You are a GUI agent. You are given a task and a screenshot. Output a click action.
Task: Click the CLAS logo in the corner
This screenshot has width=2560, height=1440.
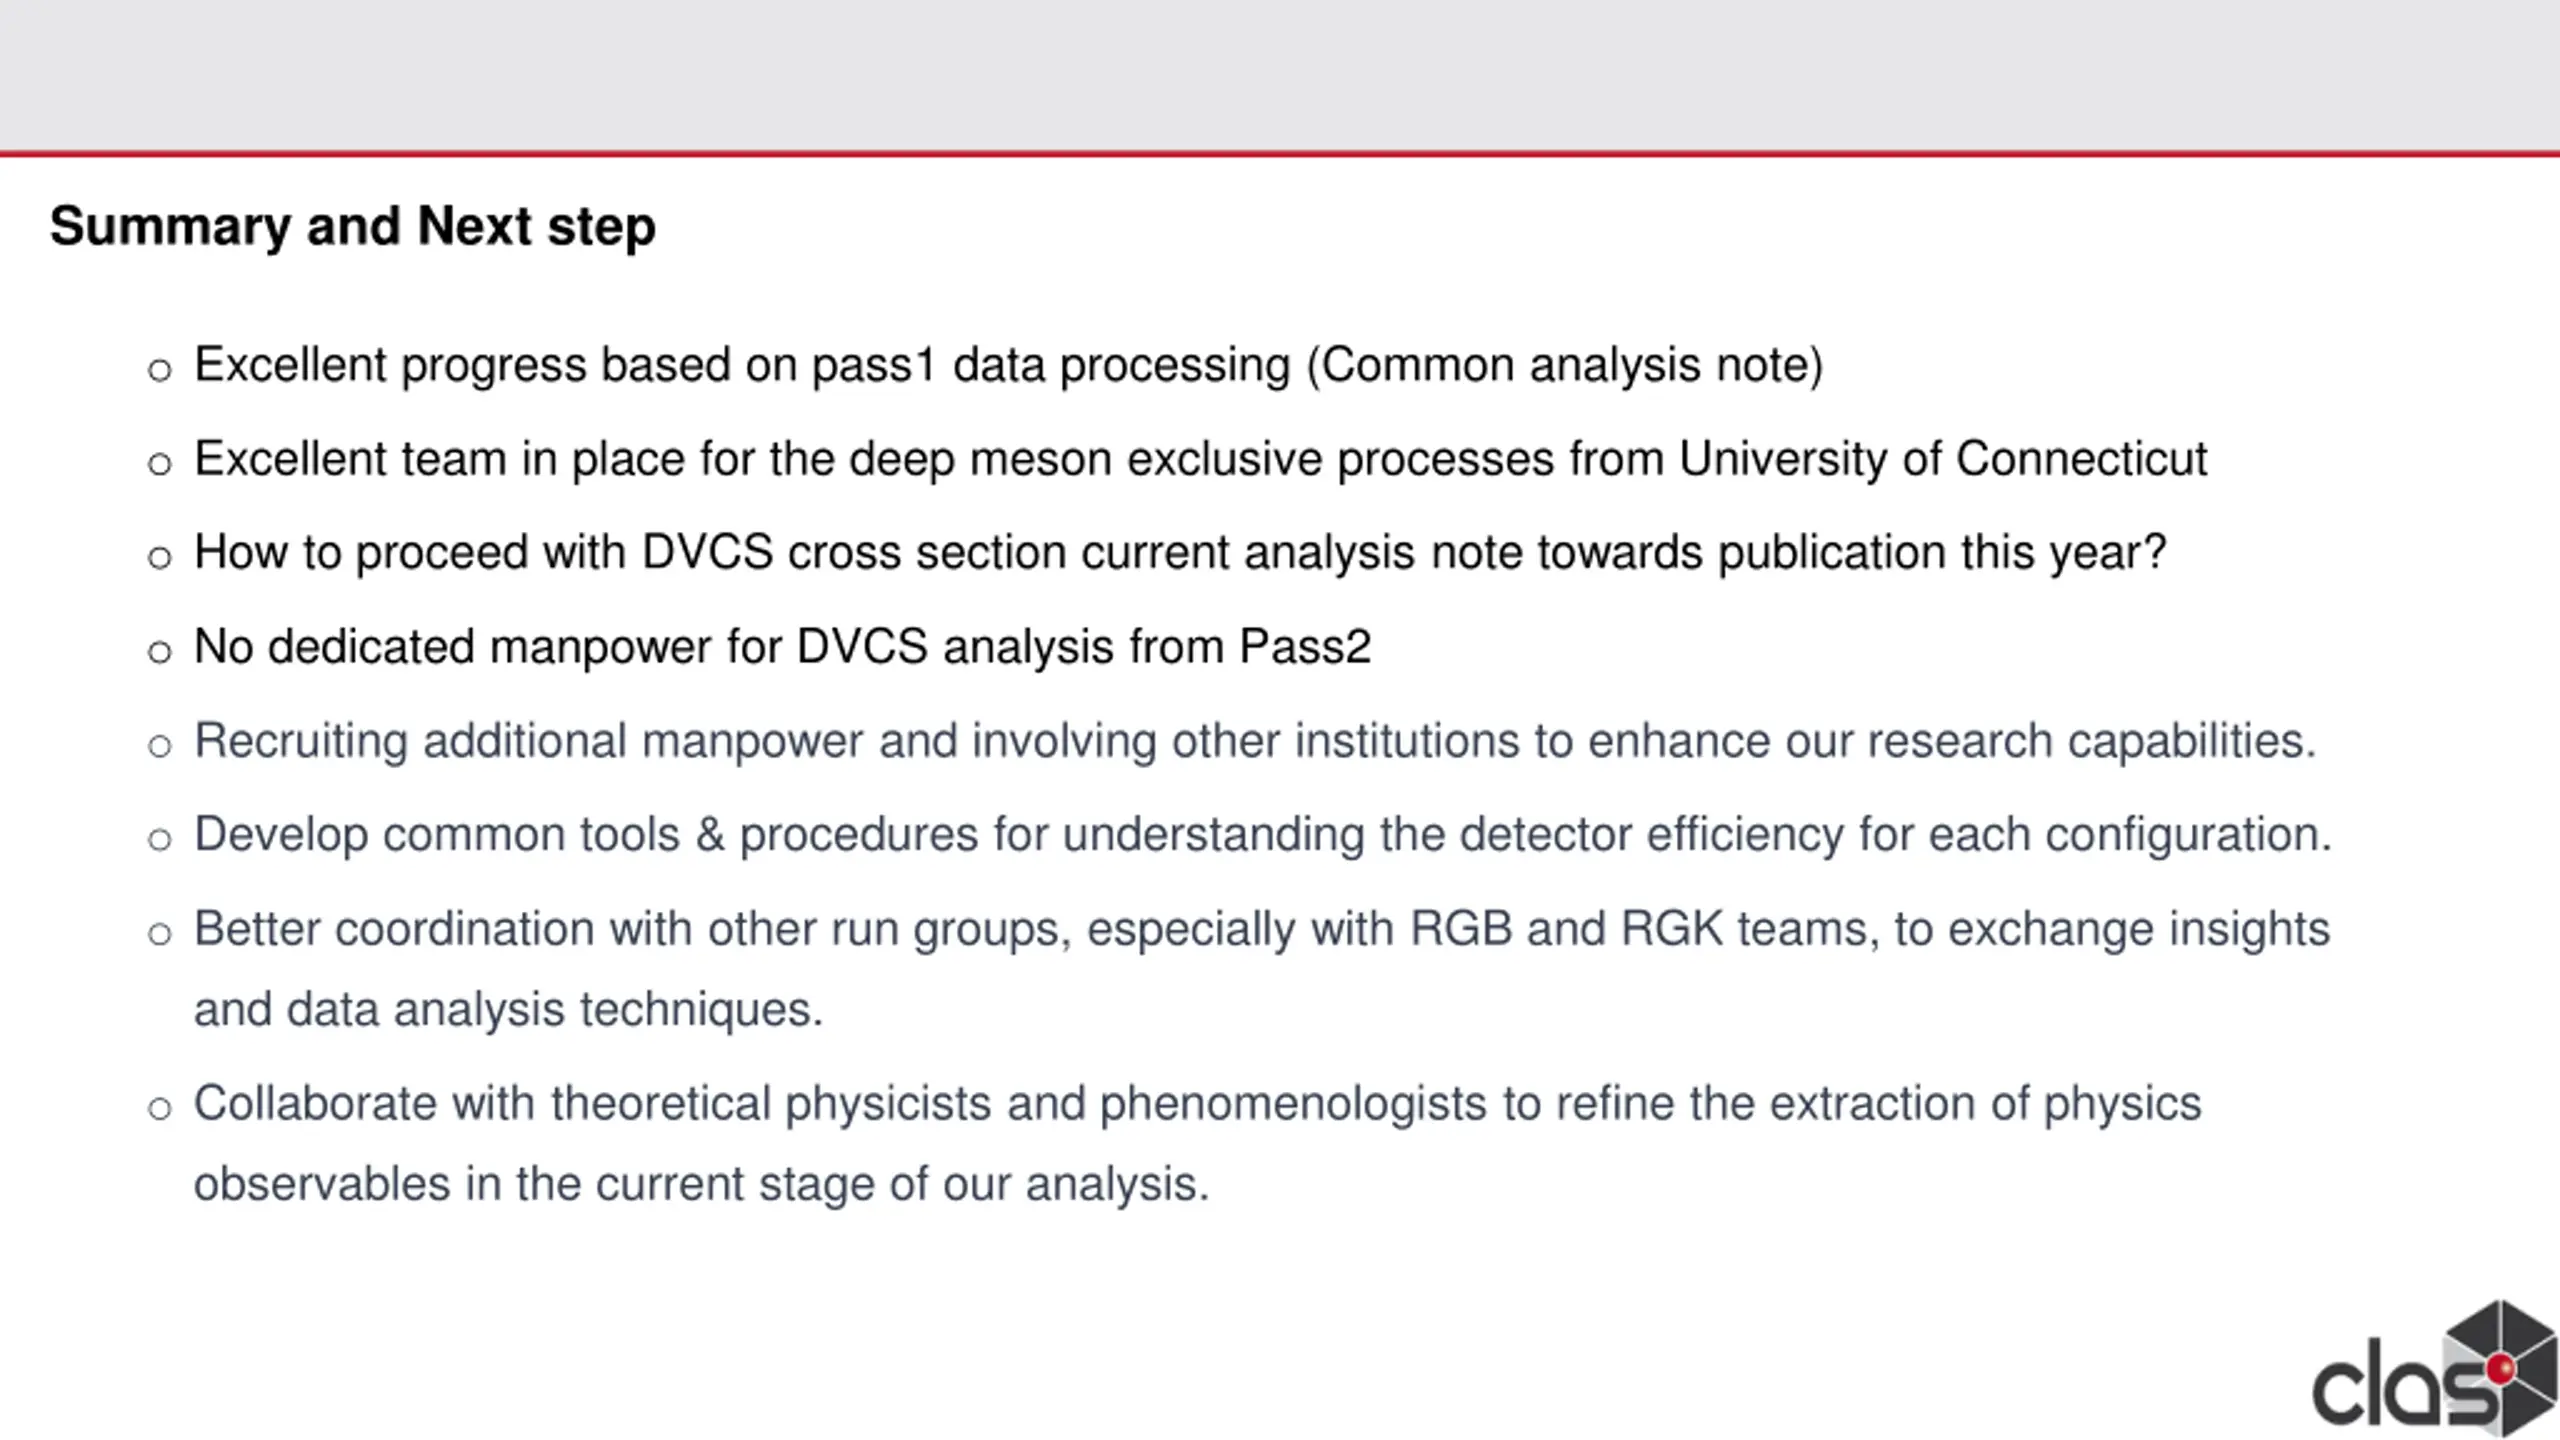tap(2435, 1368)
